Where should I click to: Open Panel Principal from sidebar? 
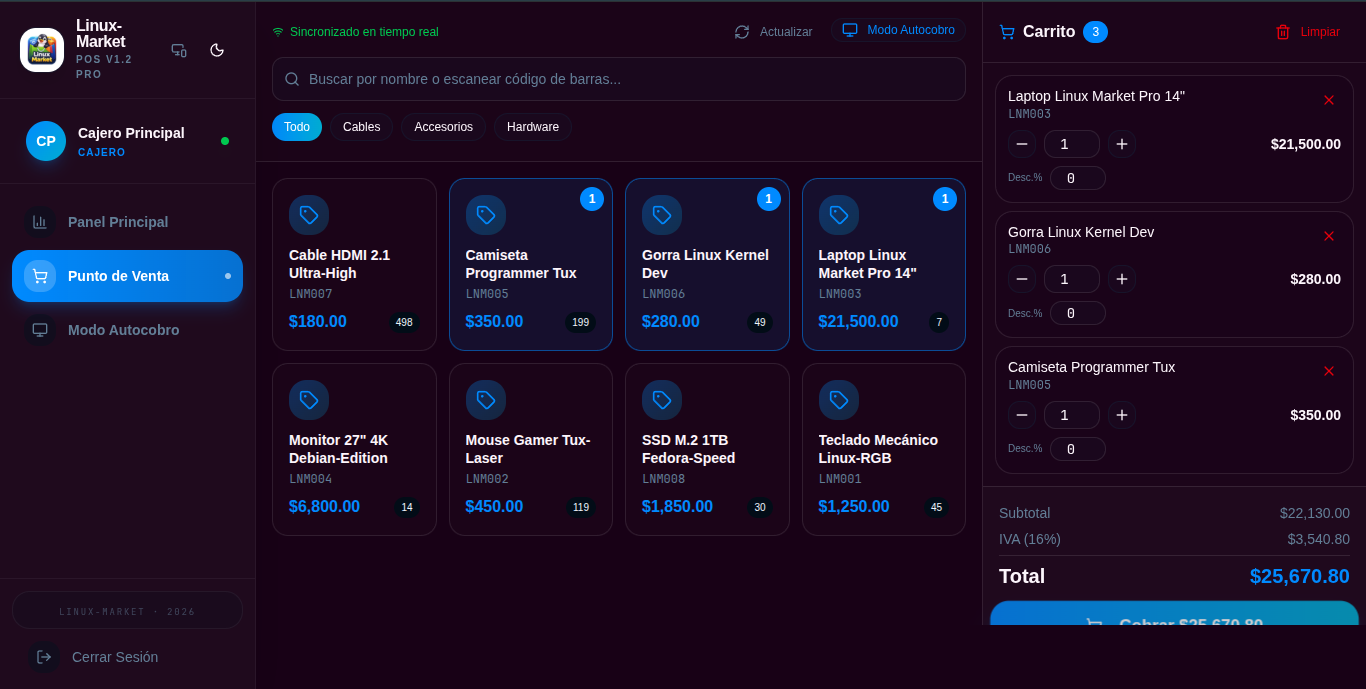[127, 222]
